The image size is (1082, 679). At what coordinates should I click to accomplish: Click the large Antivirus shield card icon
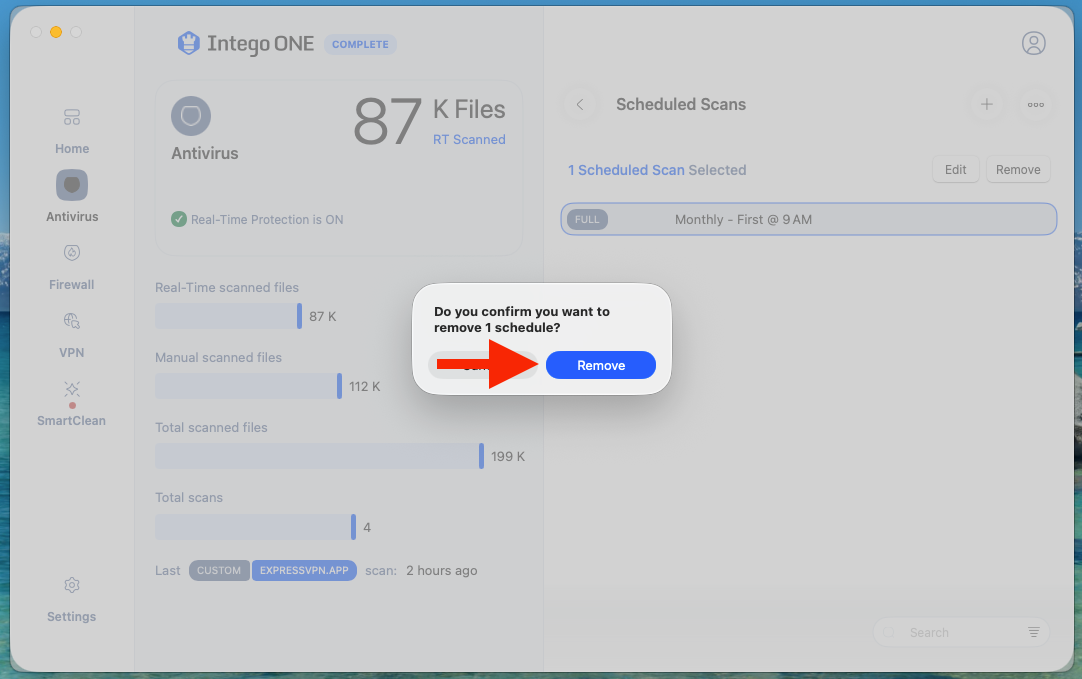(x=191, y=116)
